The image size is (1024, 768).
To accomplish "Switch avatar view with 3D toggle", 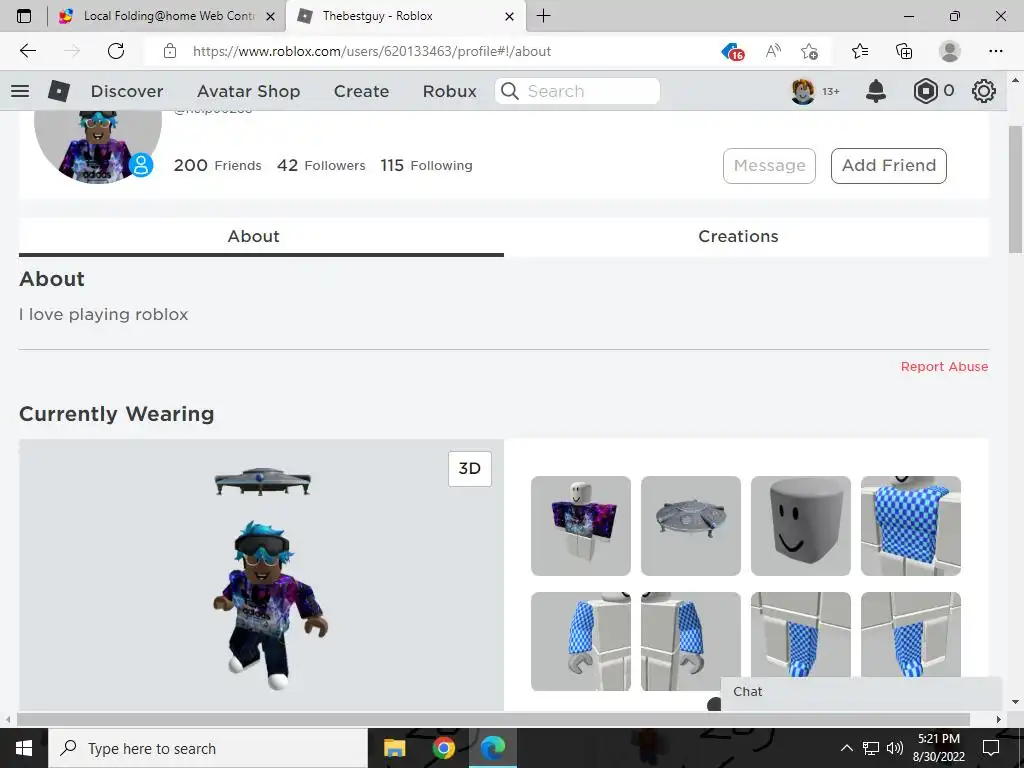I will (470, 468).
